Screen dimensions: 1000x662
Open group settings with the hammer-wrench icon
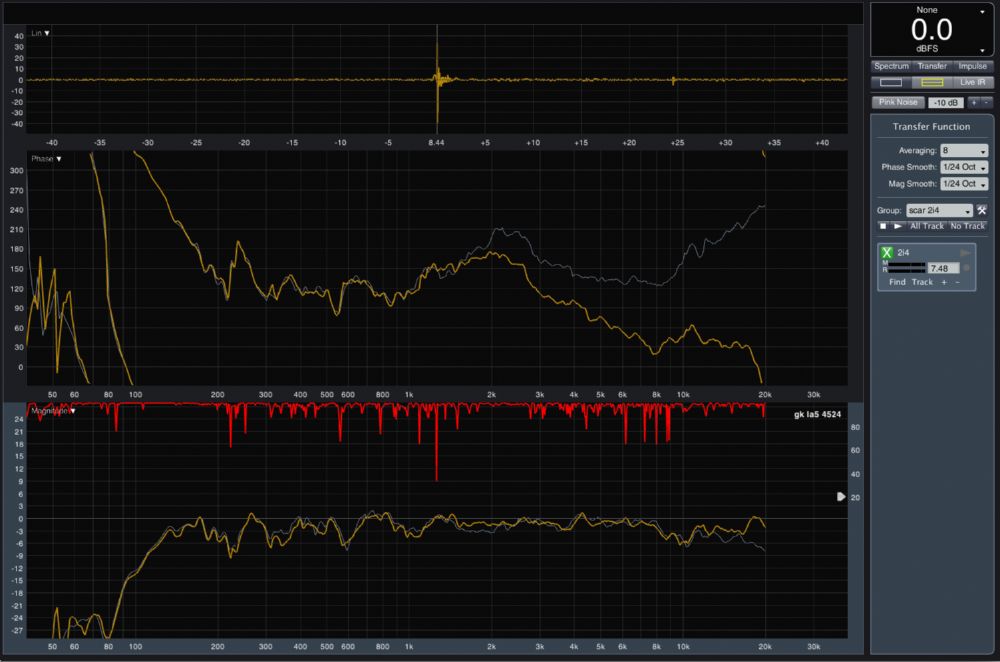(x=982, y=210)
